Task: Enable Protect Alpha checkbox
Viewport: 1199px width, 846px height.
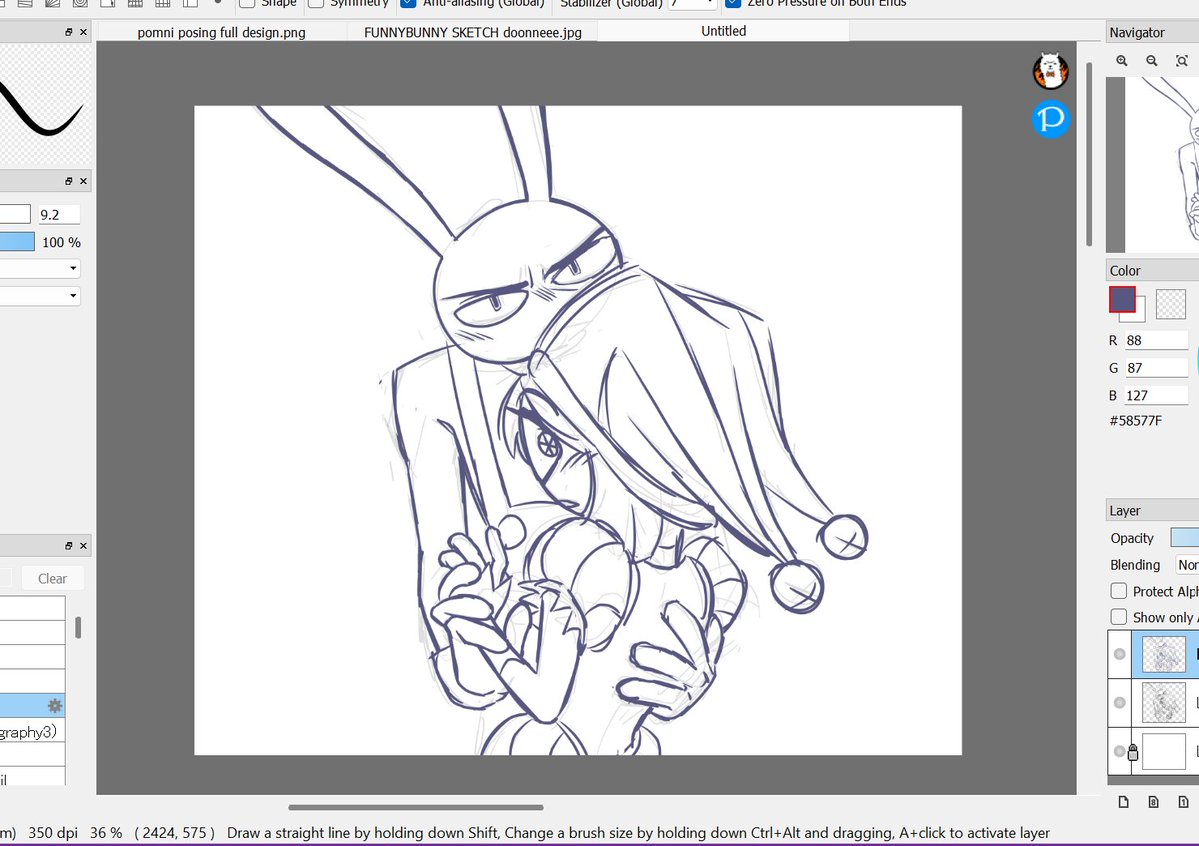Action: click(x=1119, y=591)
